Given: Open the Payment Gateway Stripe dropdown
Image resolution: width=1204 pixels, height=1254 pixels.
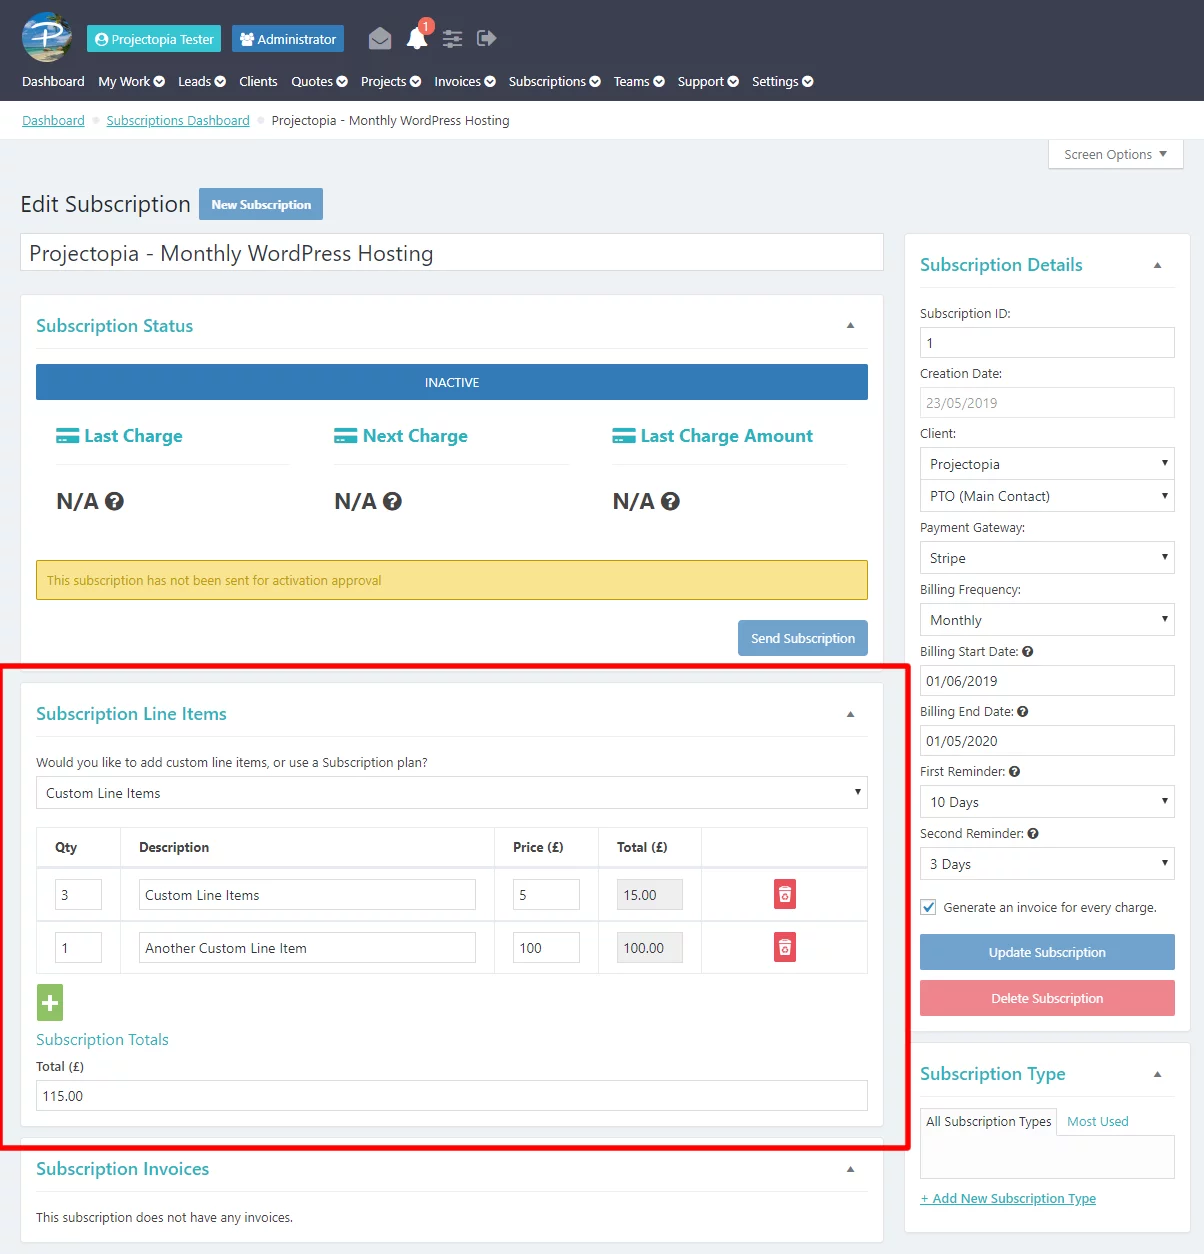Looking at the screenshot, I should (x=1046, y=558).
